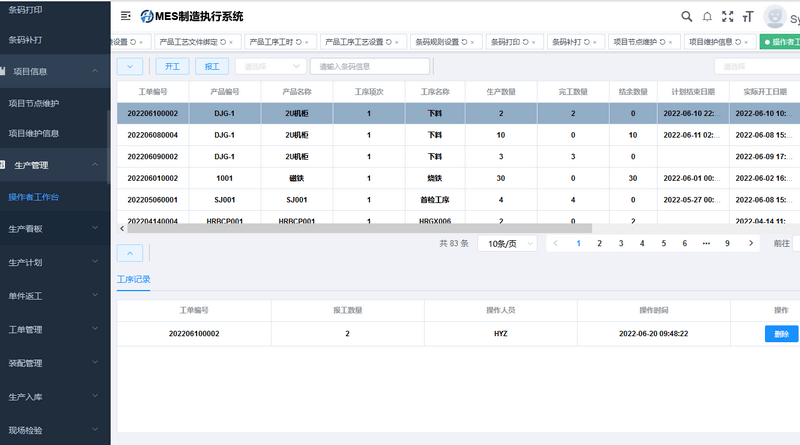This screenshot has width=800, height=445.
Task: Open the font size adjustment icon
Action: [748, 17]
